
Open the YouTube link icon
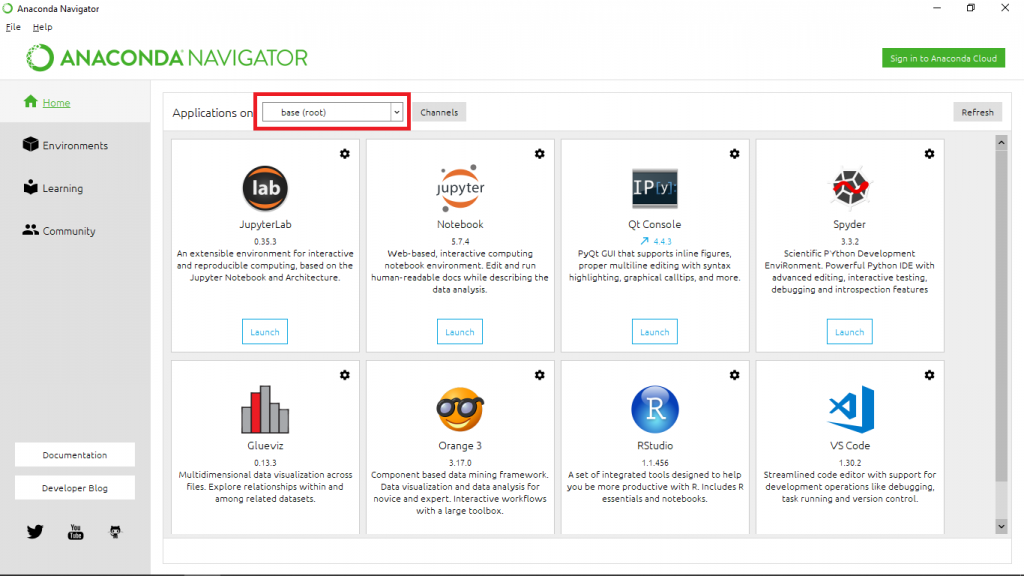76,532
